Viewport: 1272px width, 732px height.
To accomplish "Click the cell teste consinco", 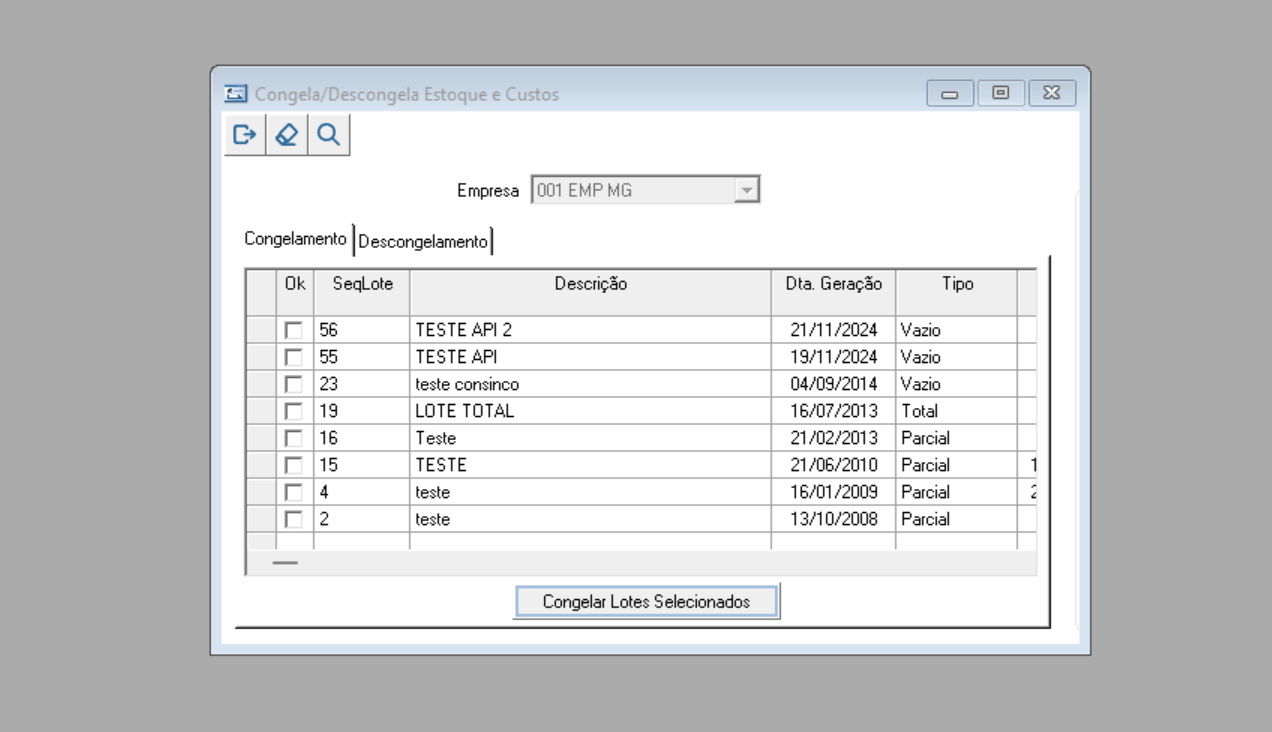I will pyautogui.click(x=590, y=384).
